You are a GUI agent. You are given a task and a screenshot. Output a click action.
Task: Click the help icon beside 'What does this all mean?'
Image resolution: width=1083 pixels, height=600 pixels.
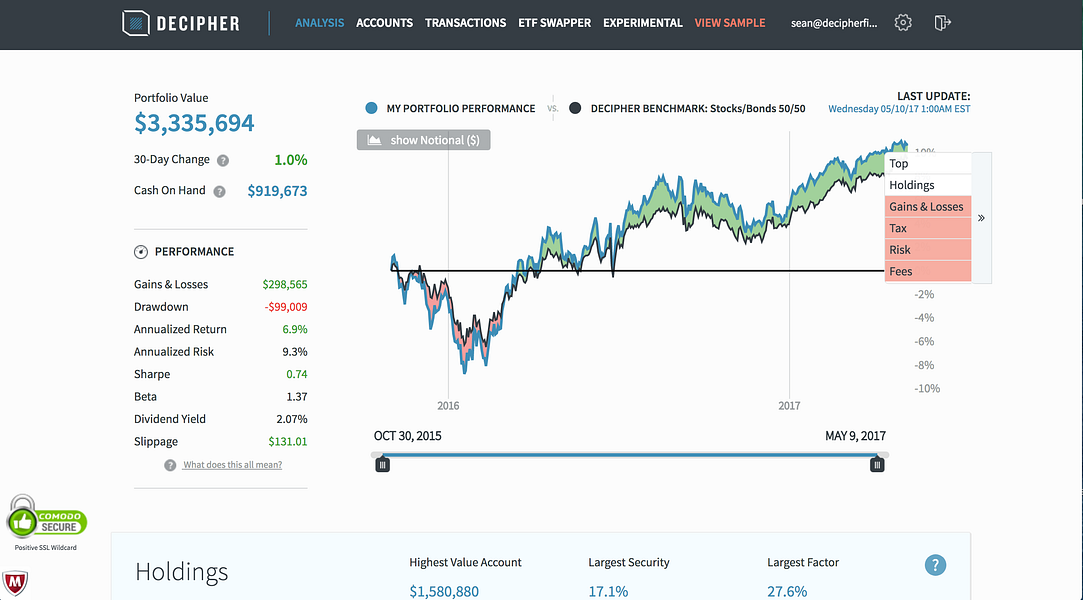click(x=170, y=465)
